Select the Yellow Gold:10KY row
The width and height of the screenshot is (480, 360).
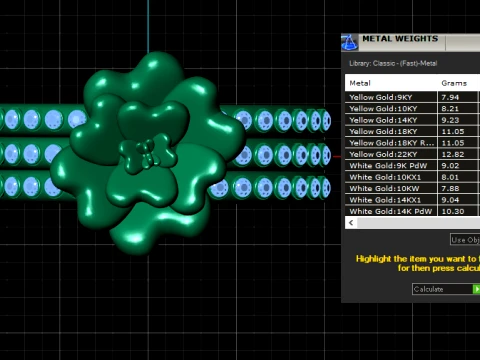tap(413, 109)
